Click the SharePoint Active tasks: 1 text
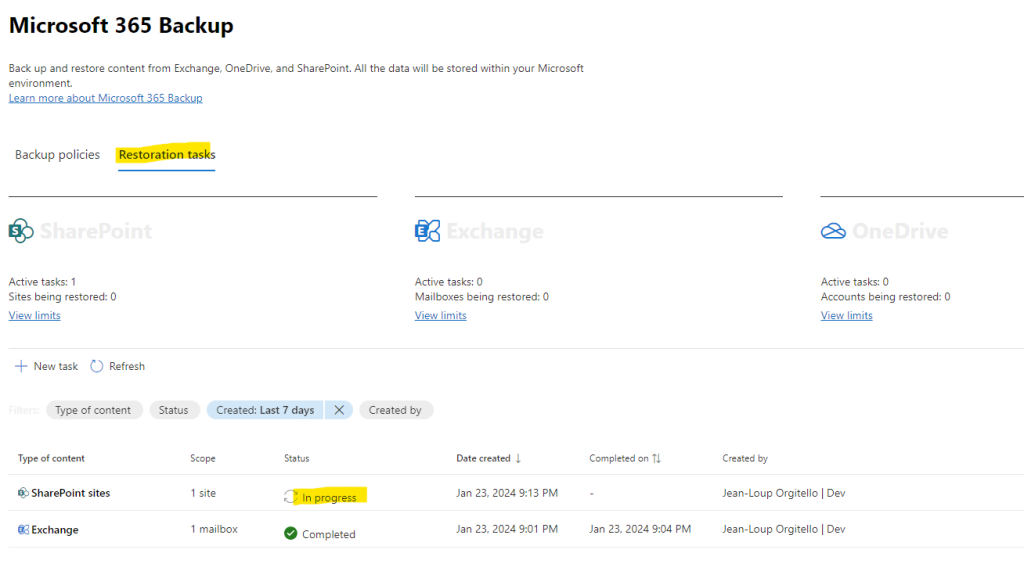The width and height of the screenshot is (1024, 571). [42, 282]
